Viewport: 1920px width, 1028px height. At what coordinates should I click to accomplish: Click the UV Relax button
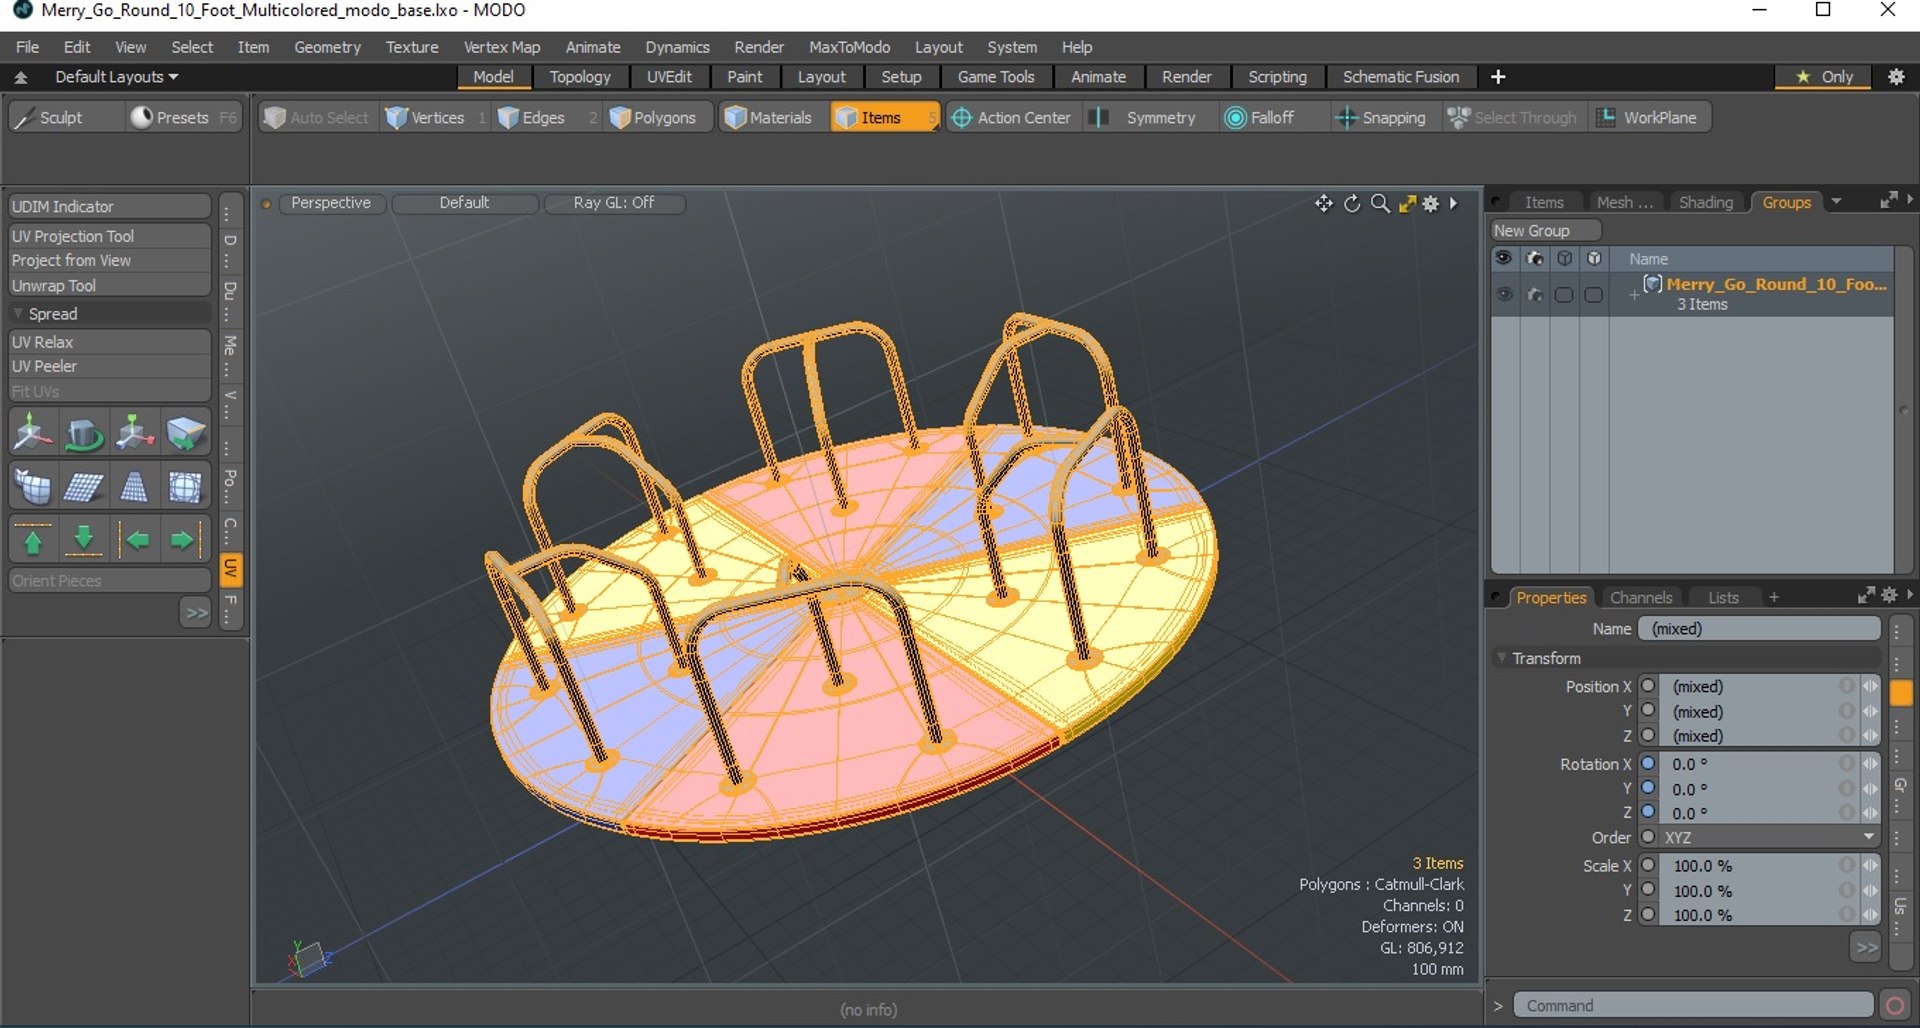(x=109, y=342)
